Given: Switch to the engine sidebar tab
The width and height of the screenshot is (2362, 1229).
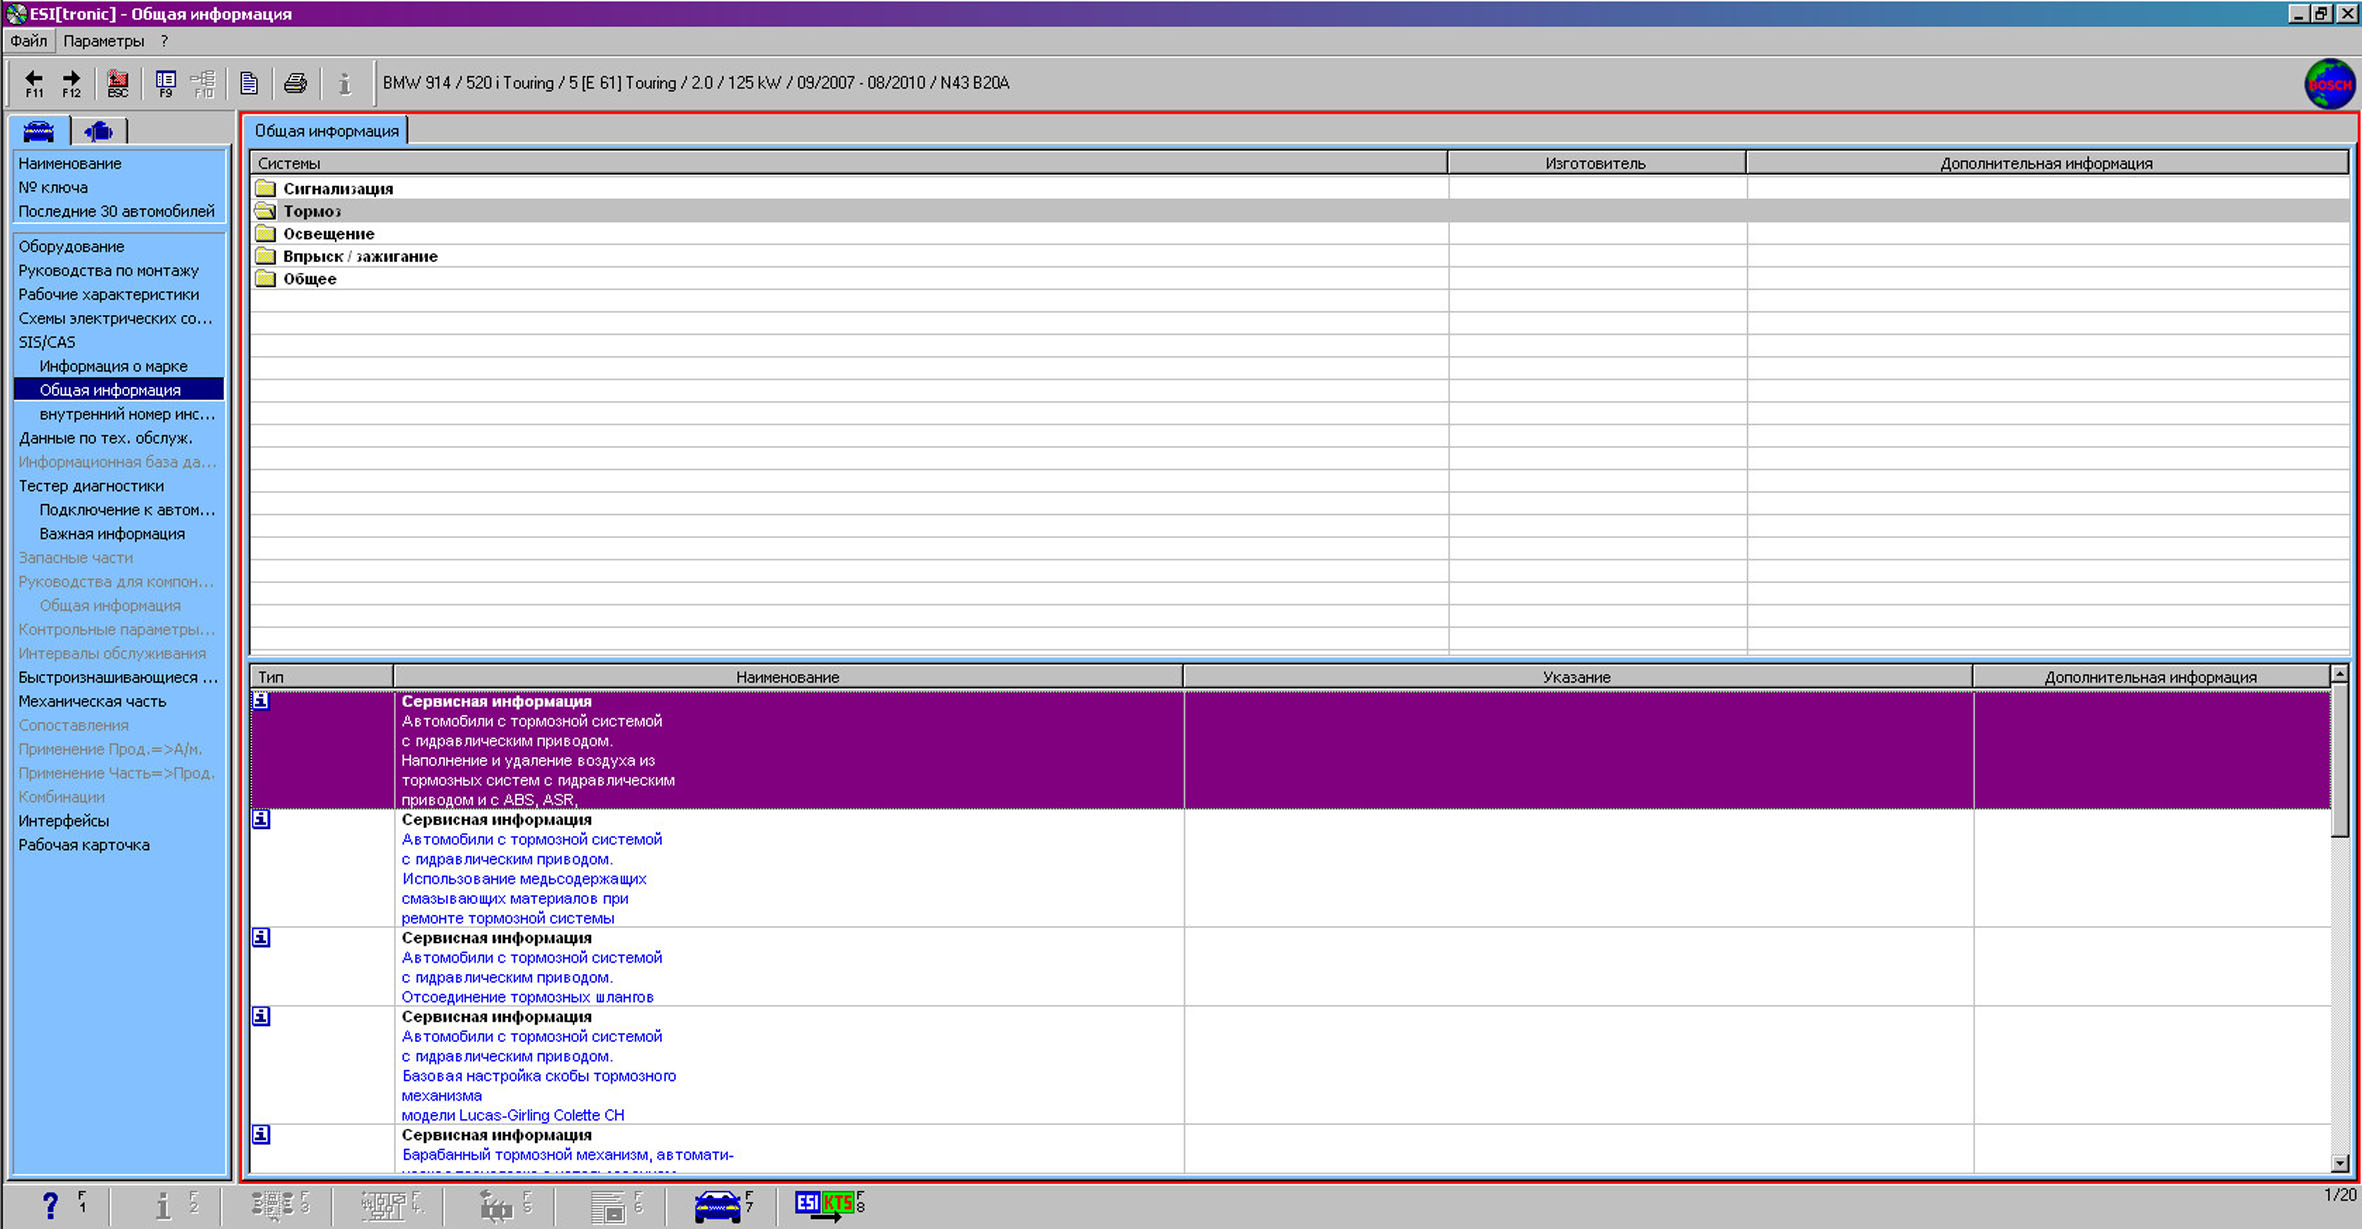Looking at the screenshot, I should coord(98,131).
